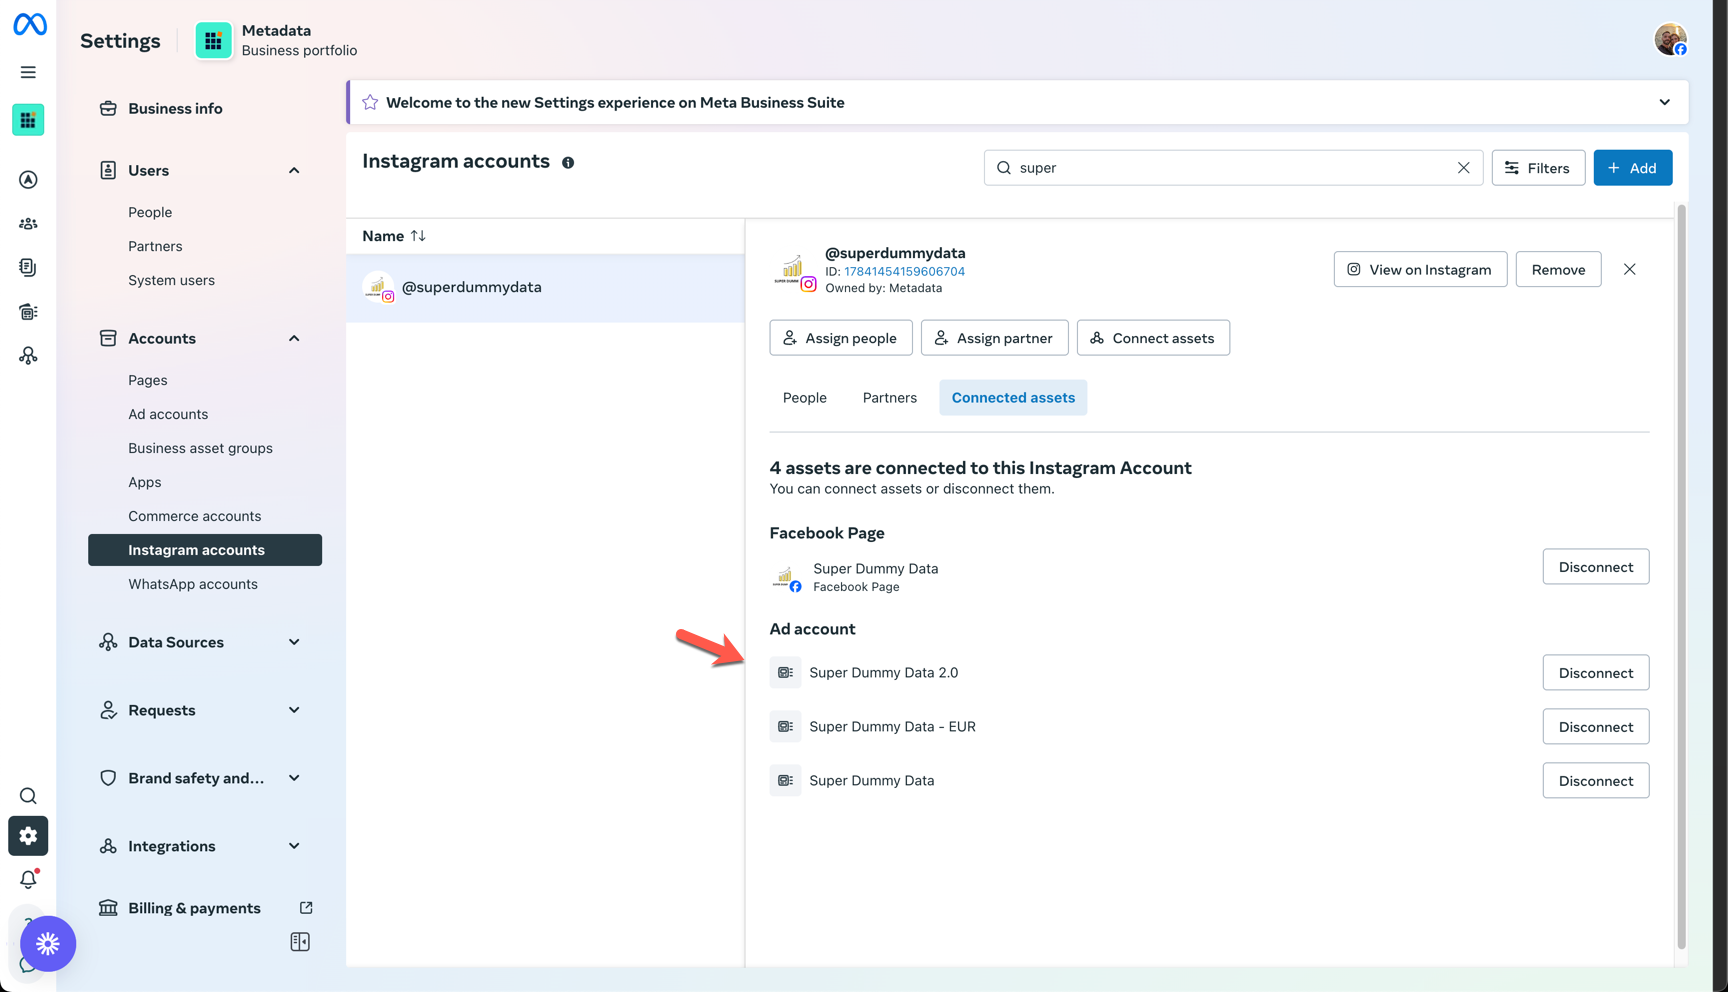Expand the welcome banner chevron
The height and width of the screenshot is (992, 1728).
pos(1664,102)
